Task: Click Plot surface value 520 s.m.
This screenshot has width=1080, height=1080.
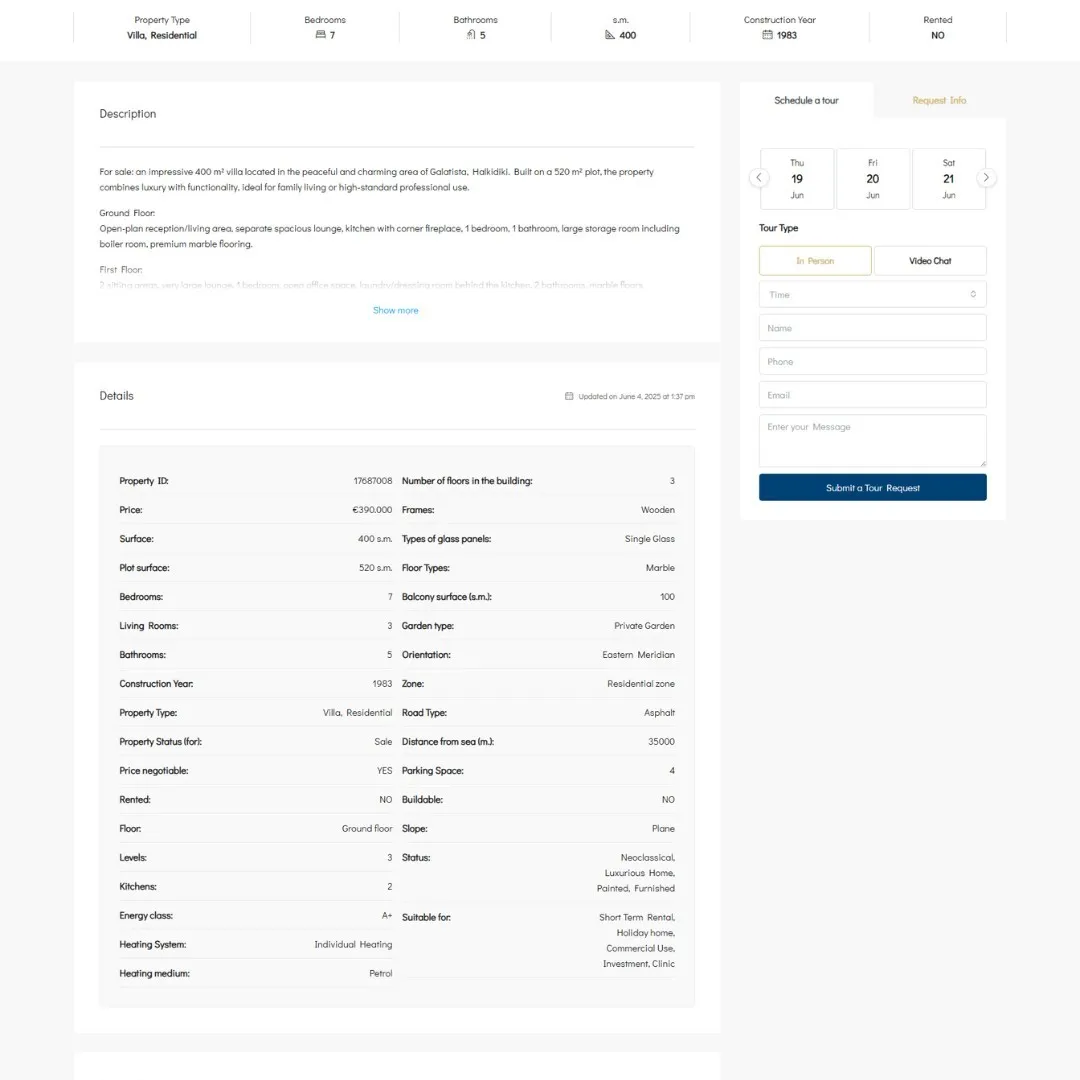Action: [x=375, y=568]
